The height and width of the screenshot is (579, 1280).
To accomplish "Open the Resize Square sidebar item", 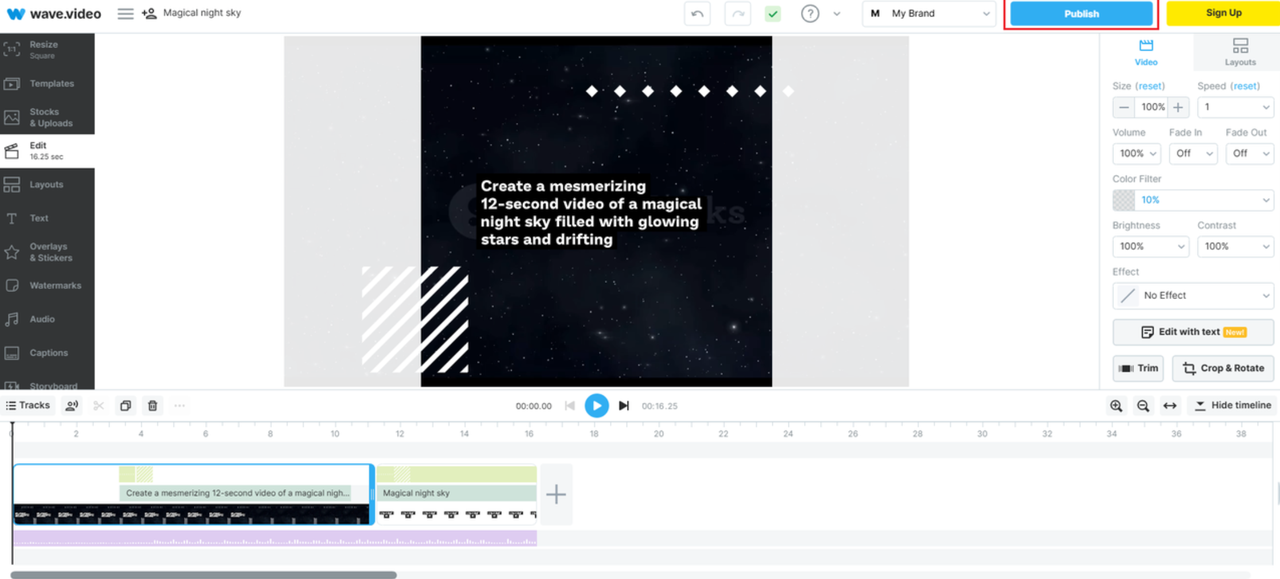I will point(47,50).
